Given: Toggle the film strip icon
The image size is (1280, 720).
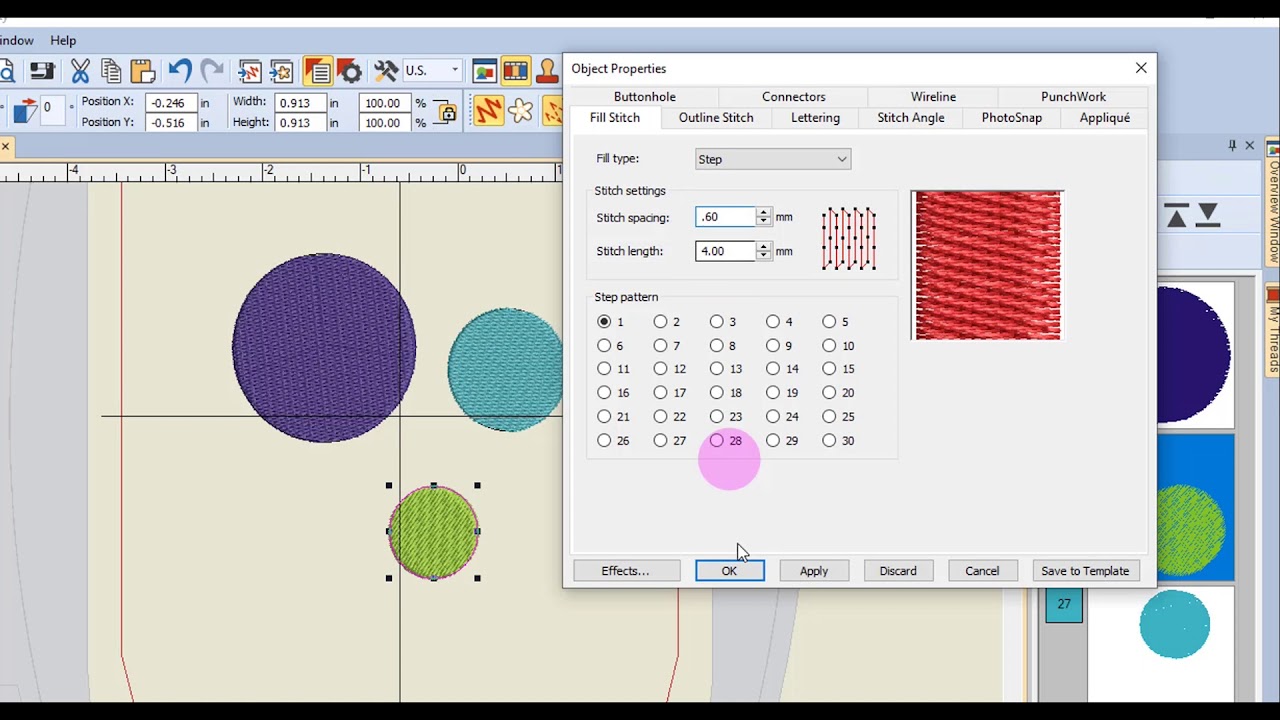Looking at the screenshot, I should click(x=516, y=71).
